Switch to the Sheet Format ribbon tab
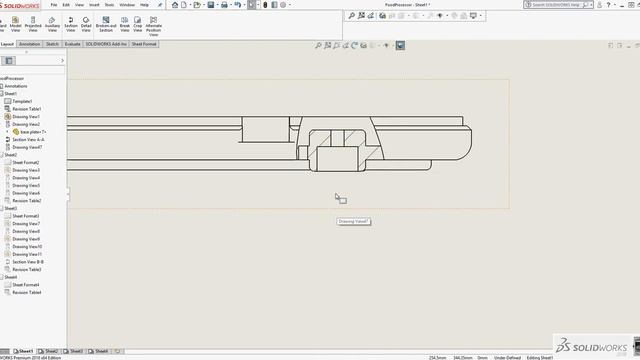 [144, 44]
